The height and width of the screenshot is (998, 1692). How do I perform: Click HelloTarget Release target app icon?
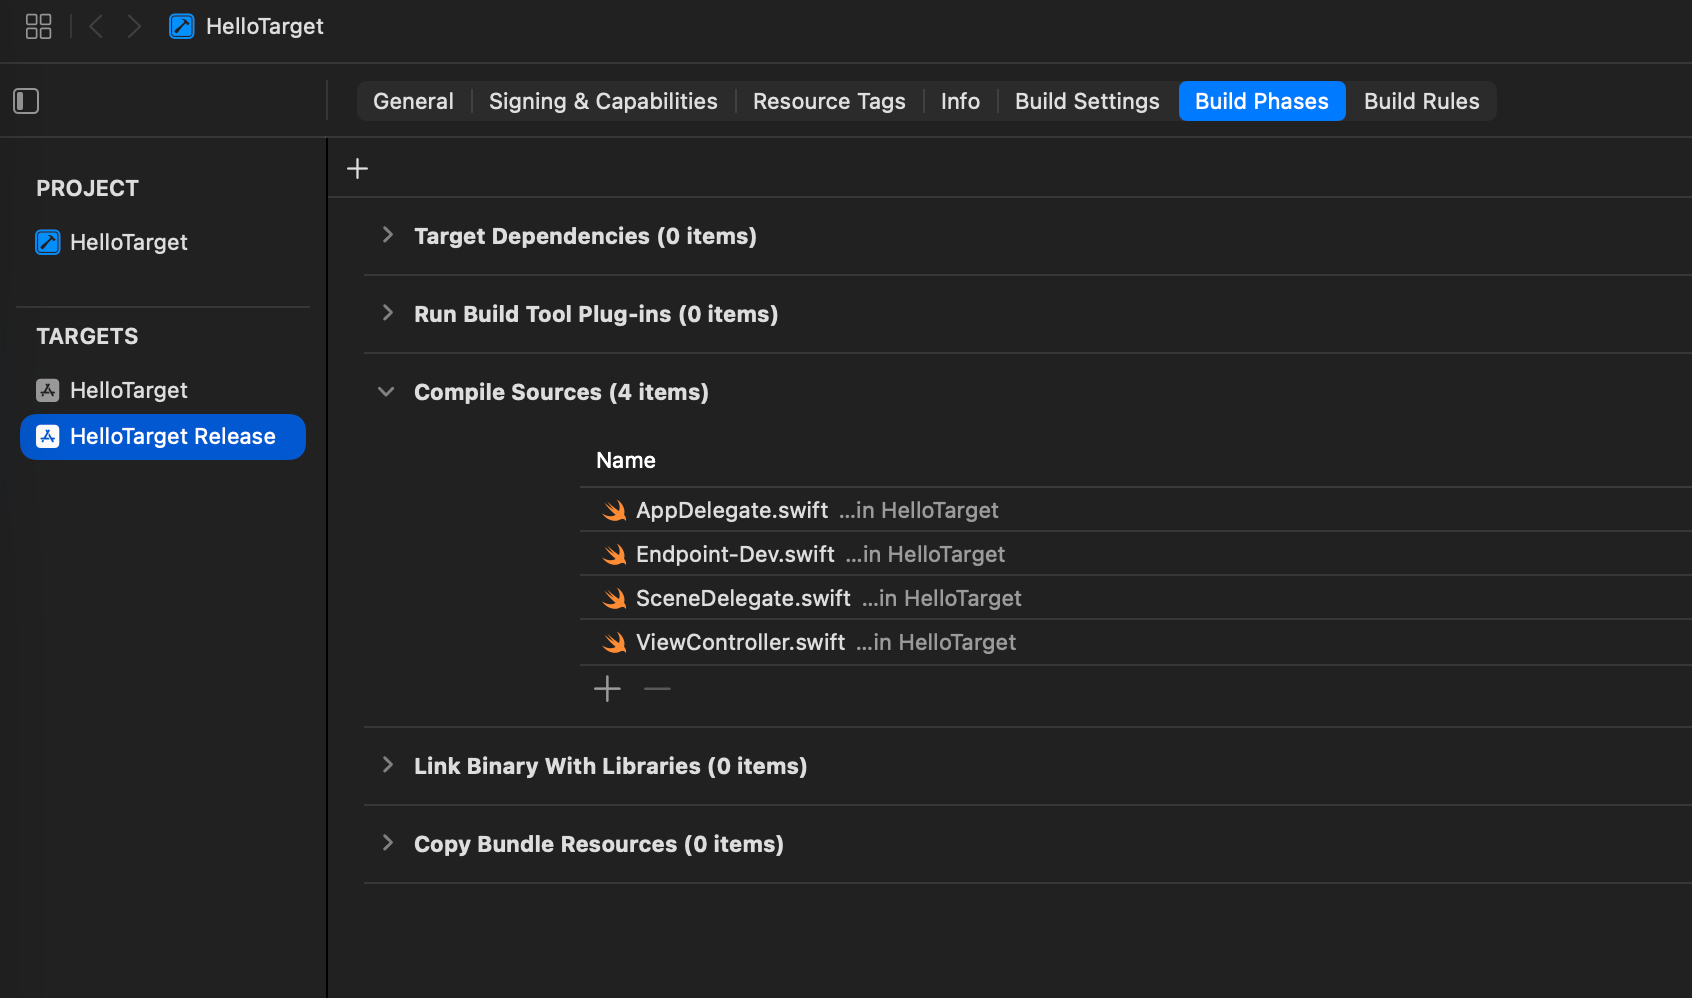pos(48,436)
